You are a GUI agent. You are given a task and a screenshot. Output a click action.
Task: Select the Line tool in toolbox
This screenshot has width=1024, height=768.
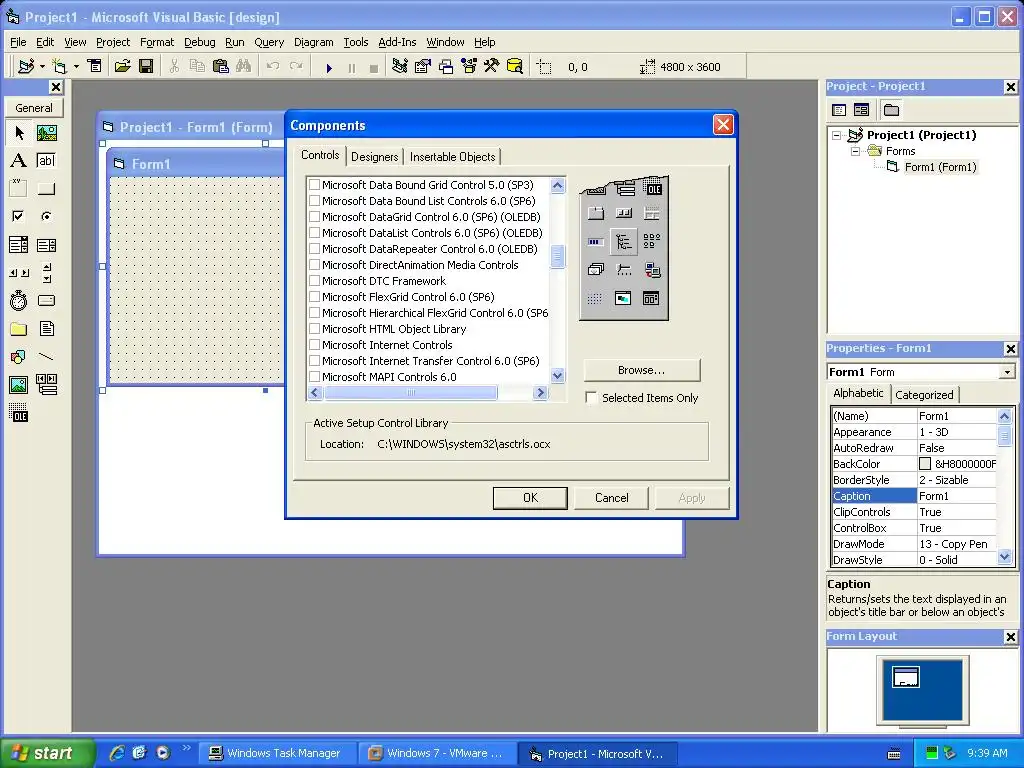point(46,357)
